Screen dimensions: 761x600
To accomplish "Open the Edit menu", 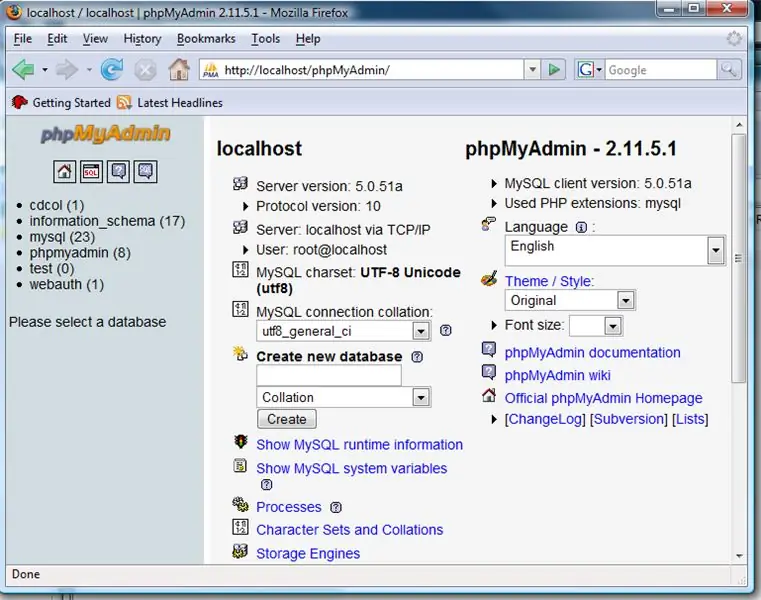I will coord(57,38).
